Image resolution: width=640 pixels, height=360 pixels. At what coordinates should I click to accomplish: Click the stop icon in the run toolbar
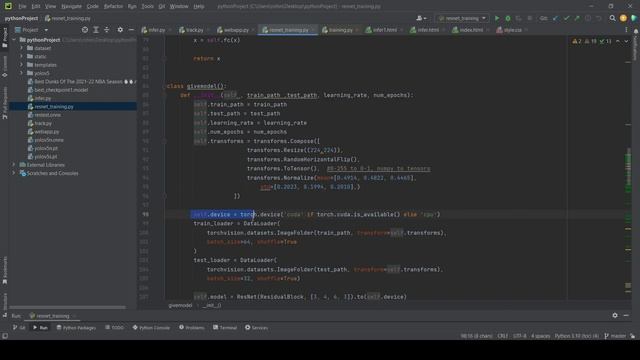coord(530,18)
